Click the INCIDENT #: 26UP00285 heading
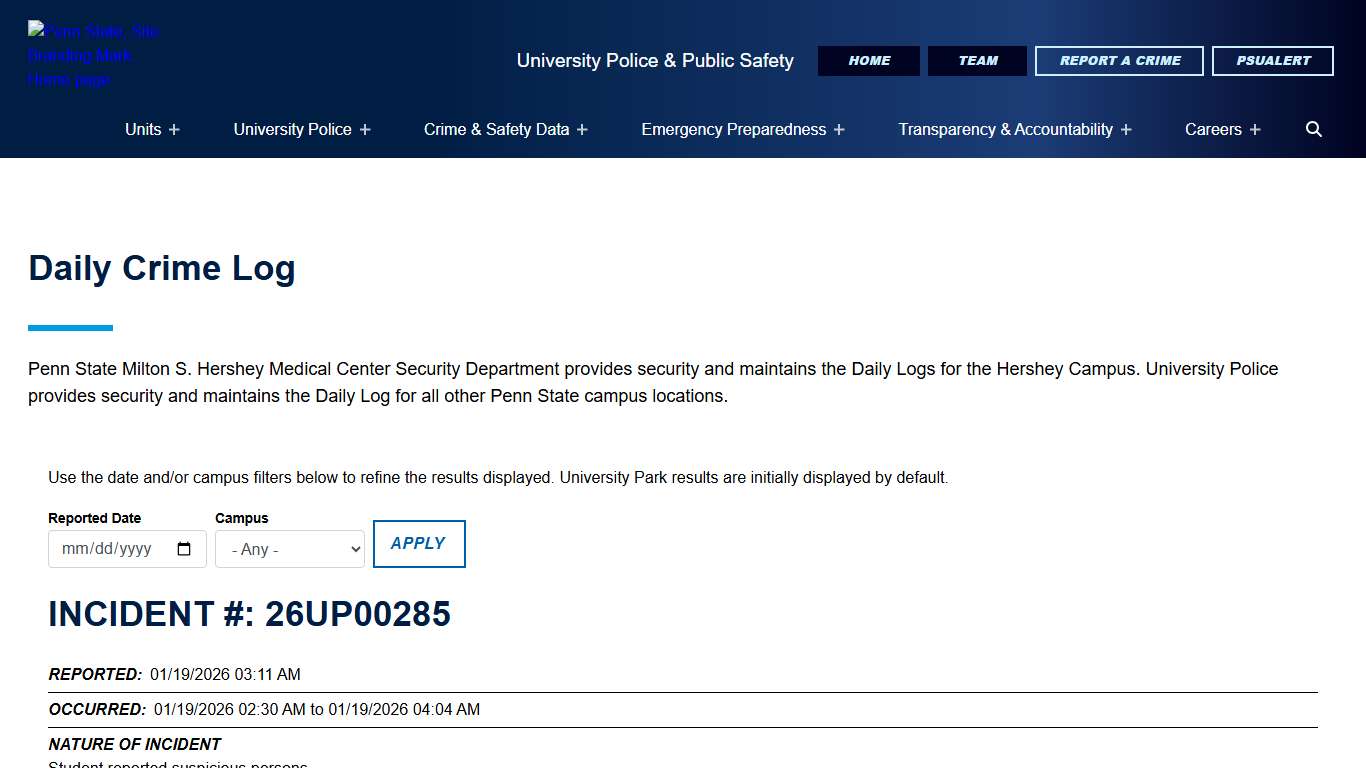The width and height of the screenshot is (1366, 768). pyautogui.click(x=249, y=614)
